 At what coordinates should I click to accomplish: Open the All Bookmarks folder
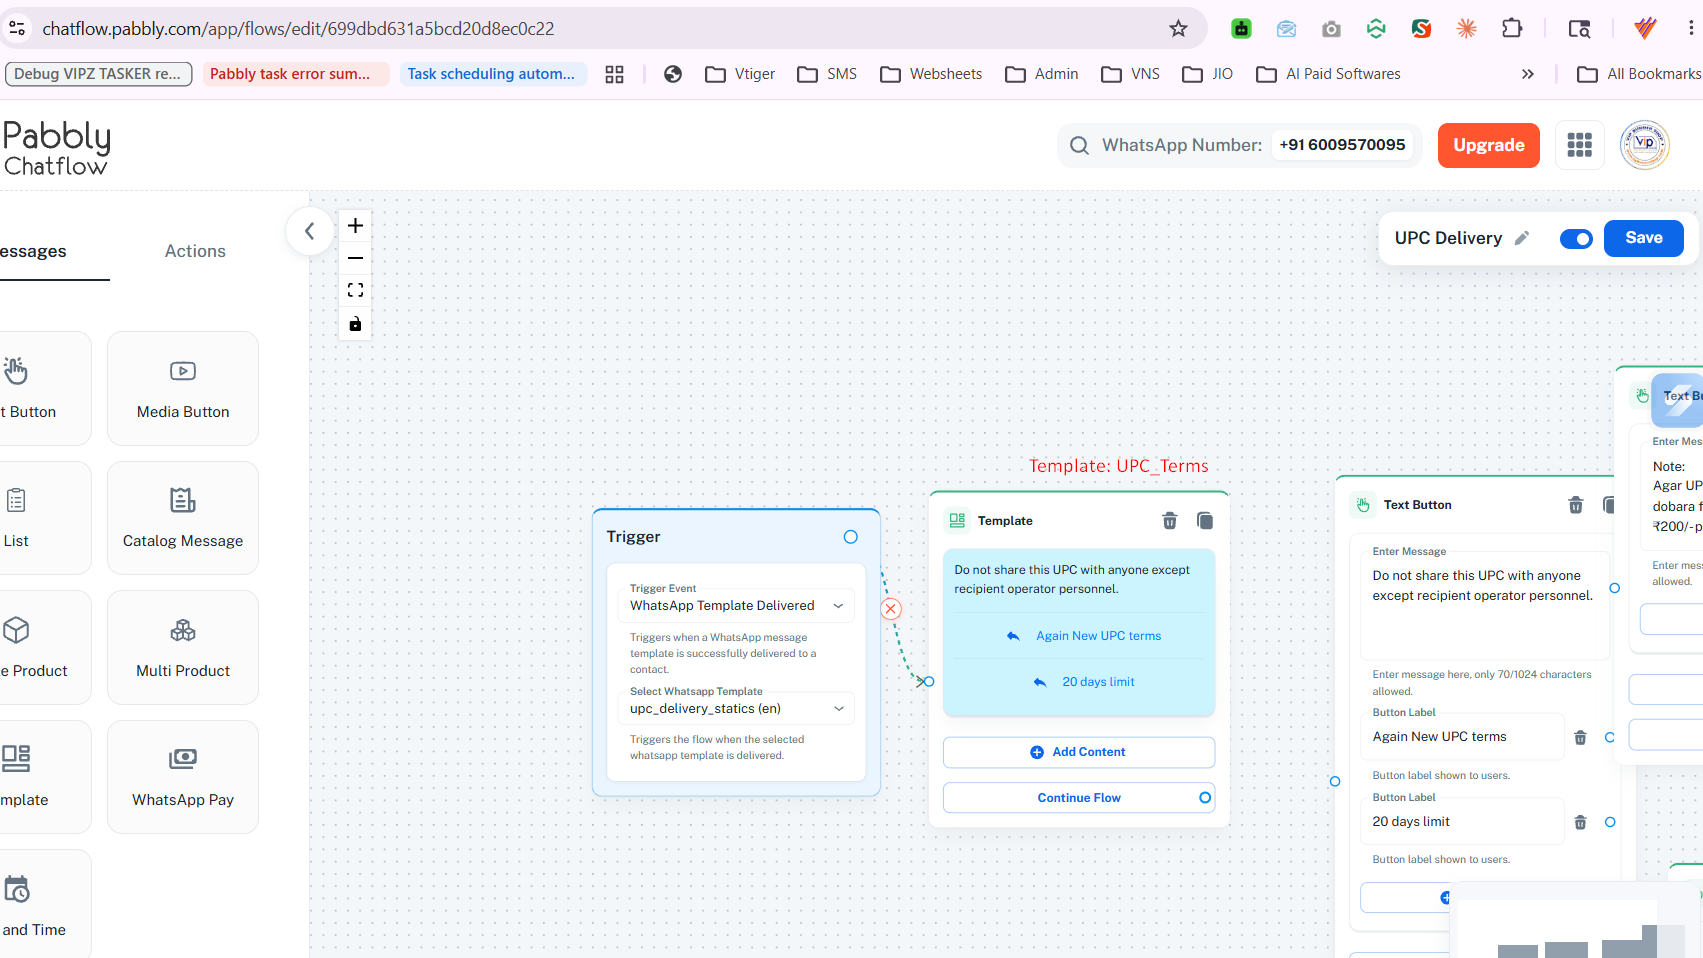click(x=1639, y=74)
